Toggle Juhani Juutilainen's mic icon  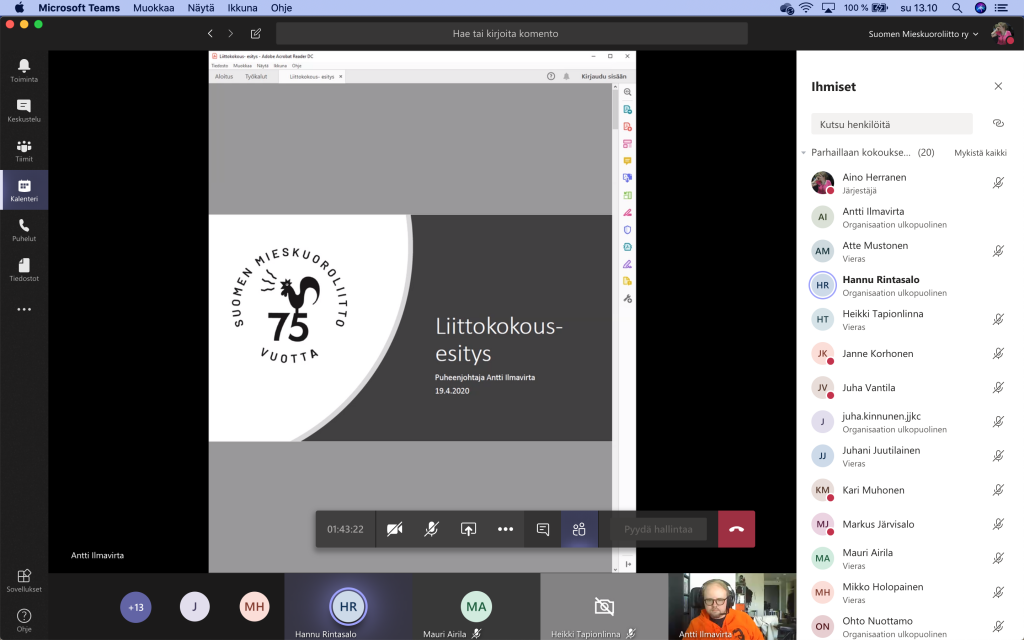coord(998,456)
